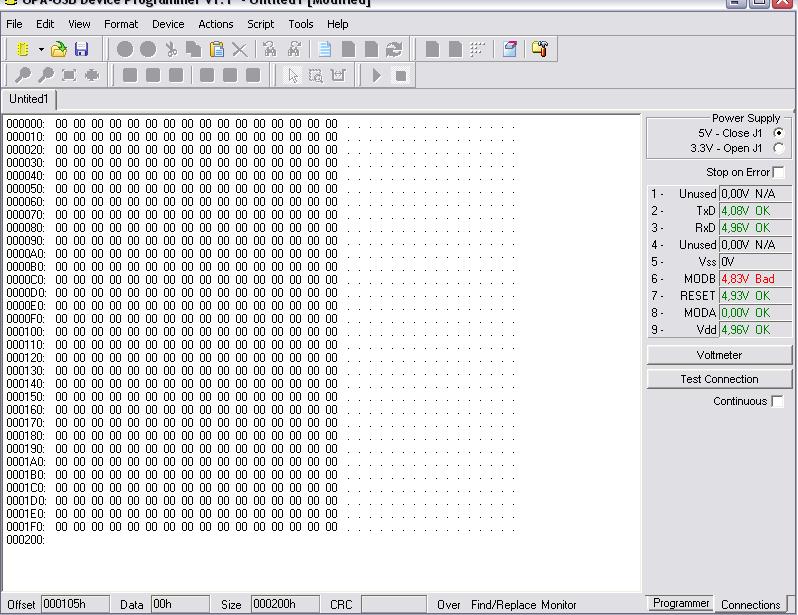Click the blue lined document icon
798x615 pixels.
coord(325,49)
